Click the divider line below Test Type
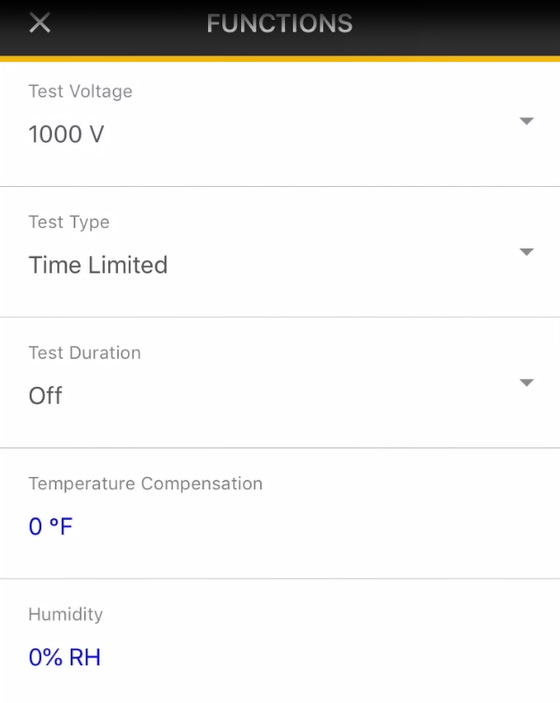 (x=280, y=317)
